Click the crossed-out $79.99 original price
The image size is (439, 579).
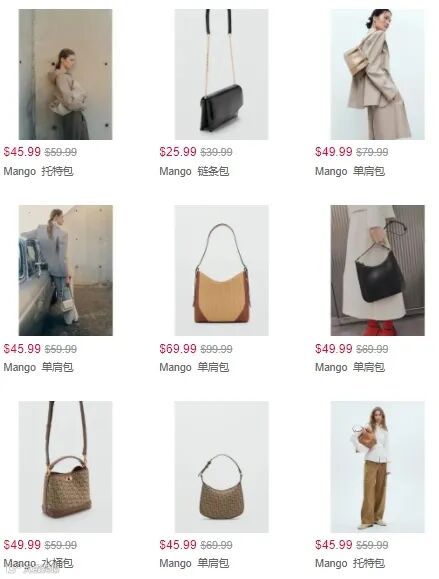click(372, 152)
